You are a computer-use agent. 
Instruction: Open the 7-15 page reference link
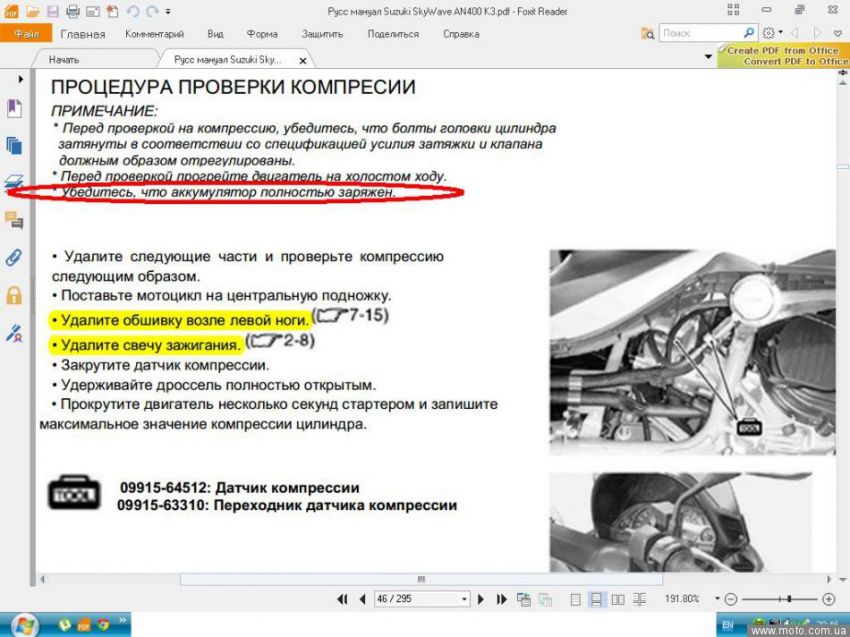(351, 315)
